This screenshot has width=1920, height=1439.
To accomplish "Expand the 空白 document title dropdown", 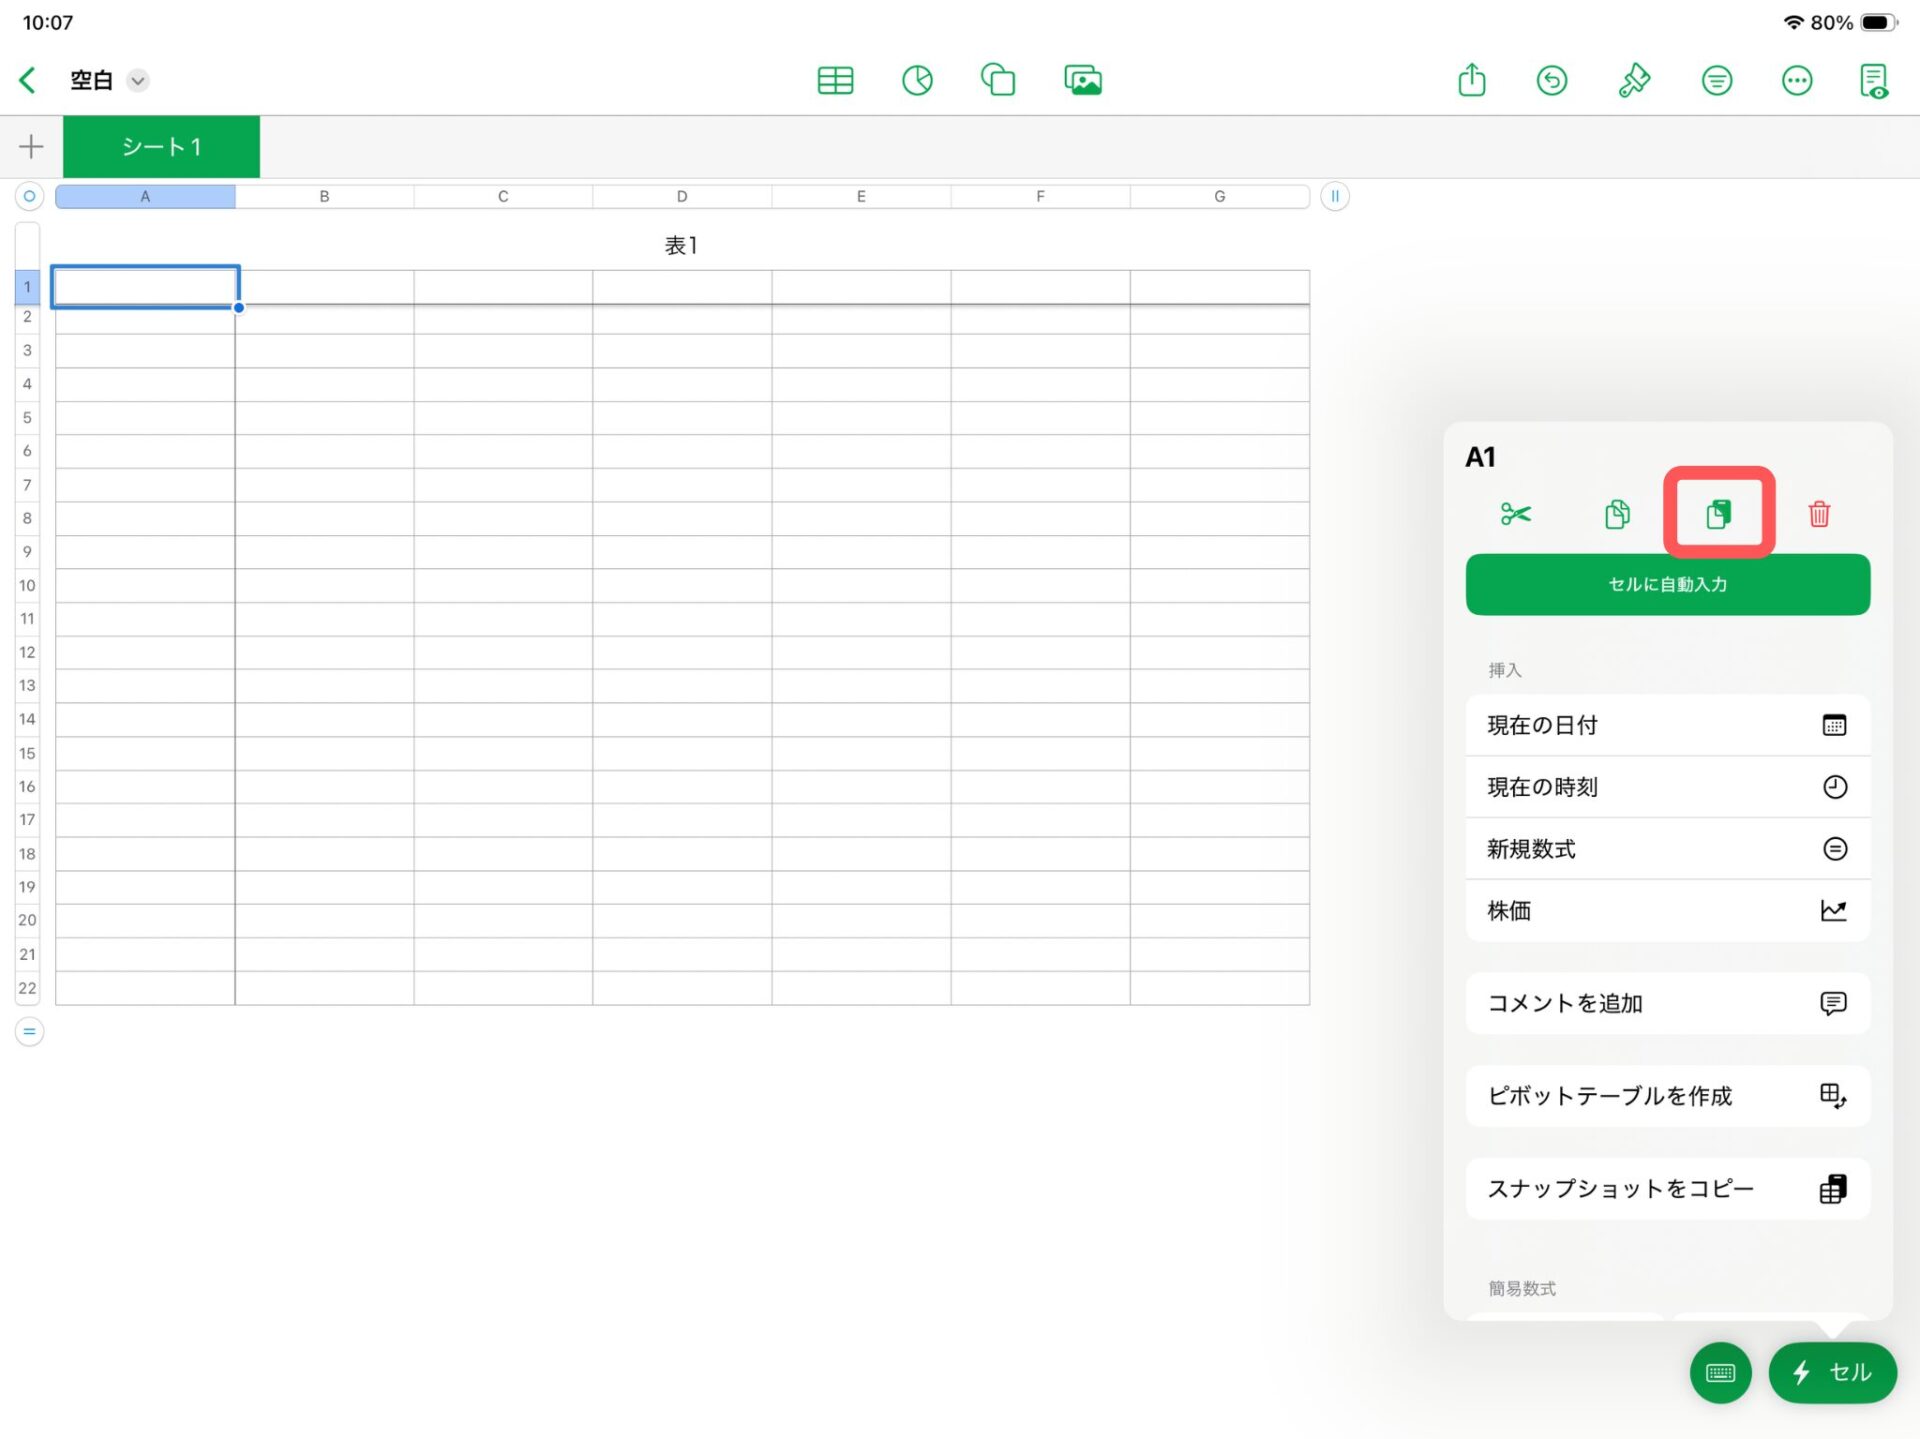I will point(138,80).
